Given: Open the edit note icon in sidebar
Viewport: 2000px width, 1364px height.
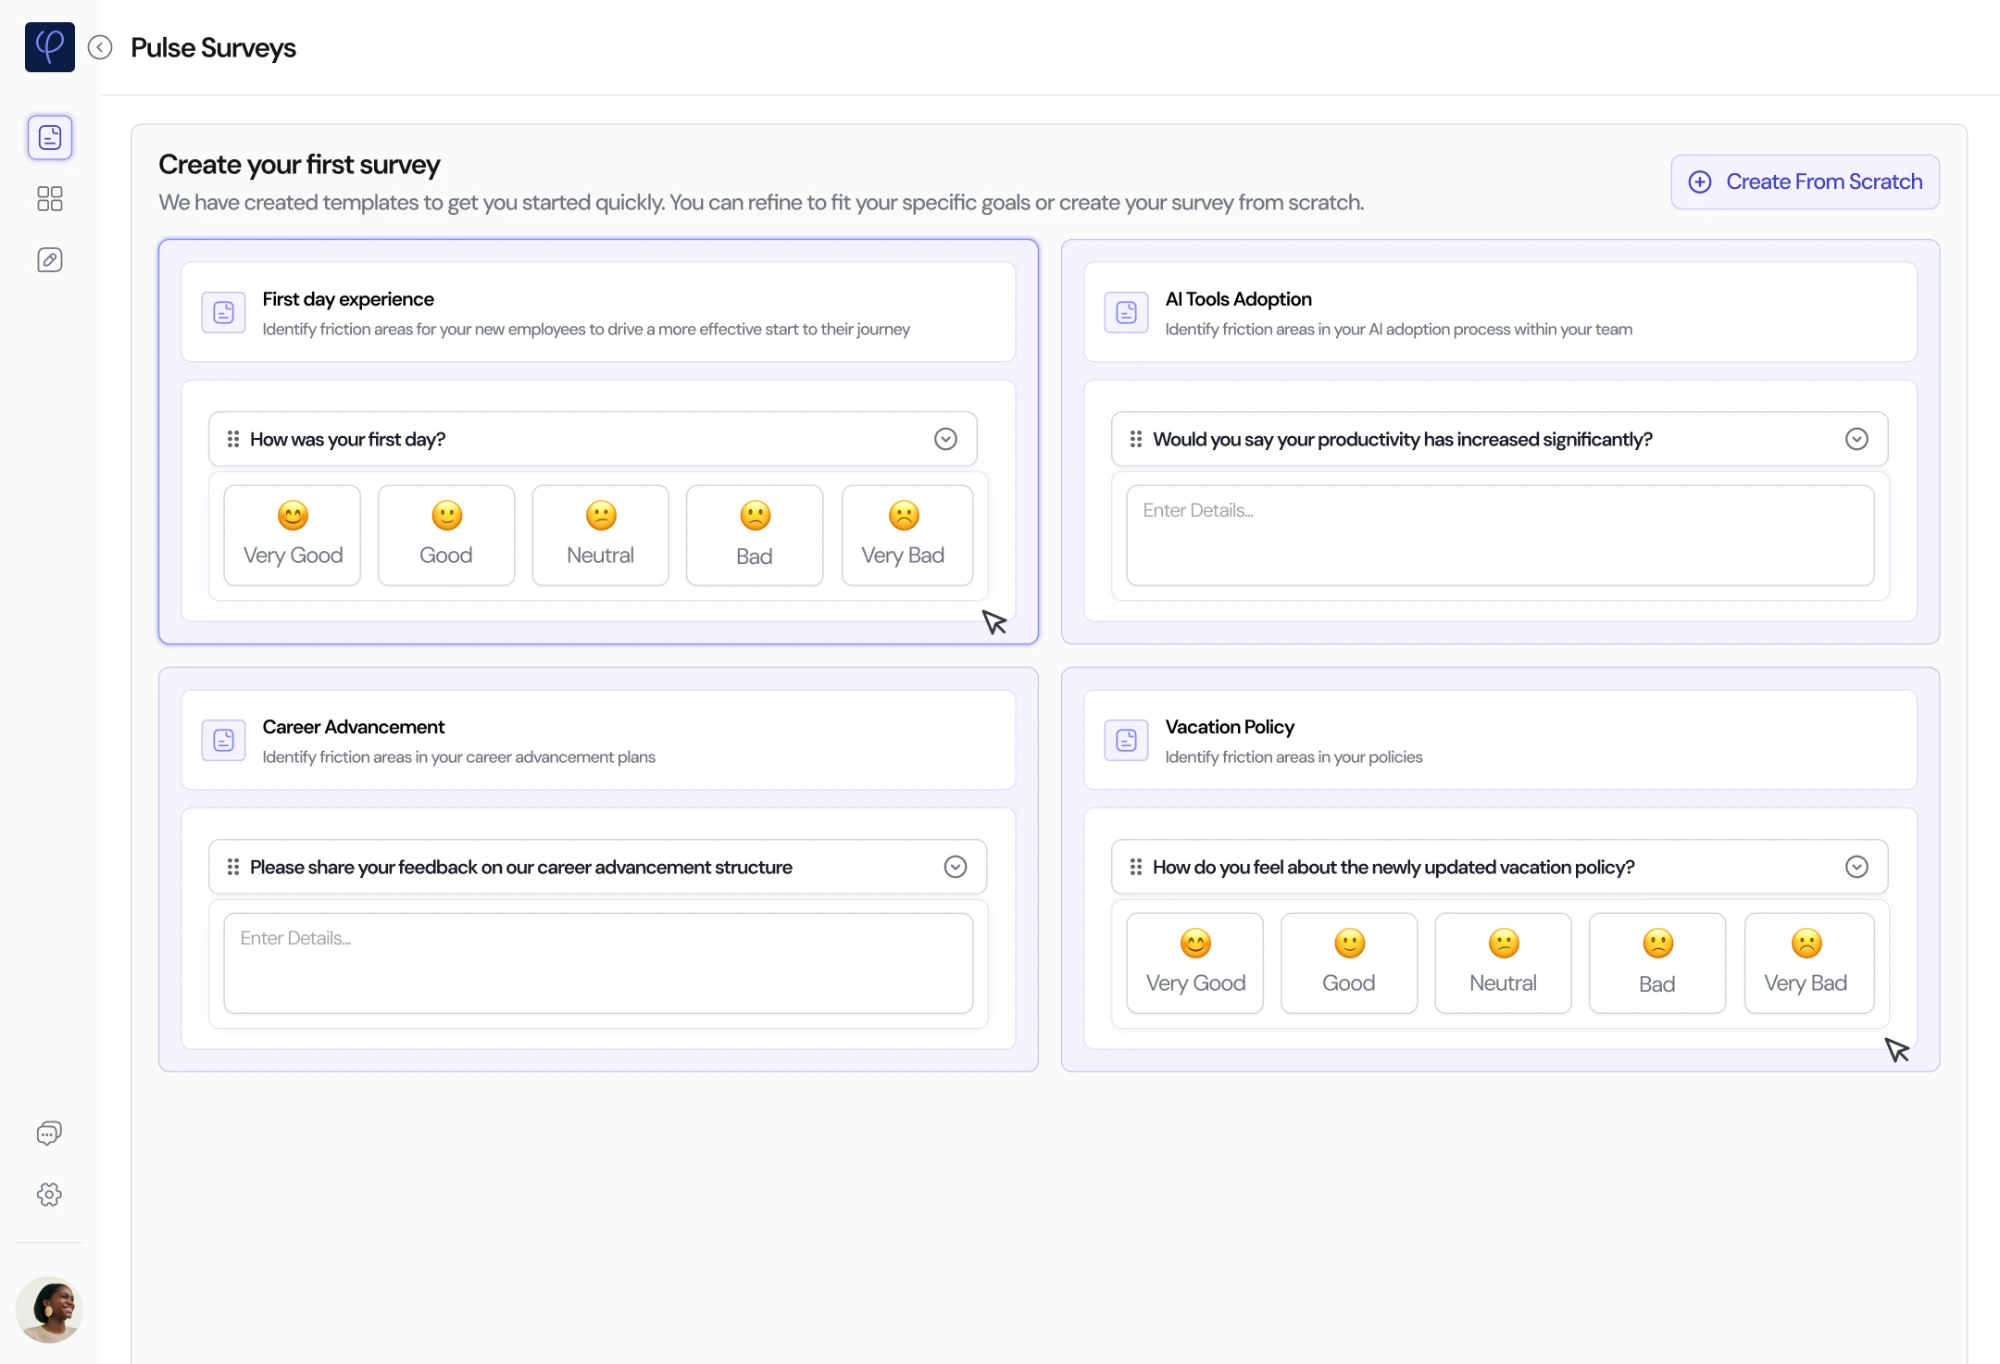Looking at the screenshot, I should 49,260.
